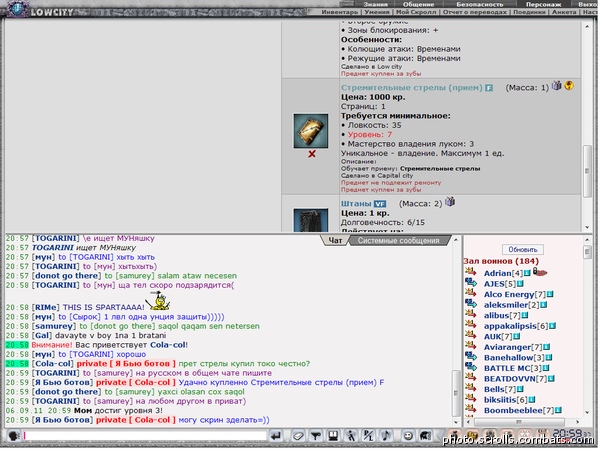Click private-message arrow icon next to AJES
This screenshot has width=600, height=450.
click(471, 283)
